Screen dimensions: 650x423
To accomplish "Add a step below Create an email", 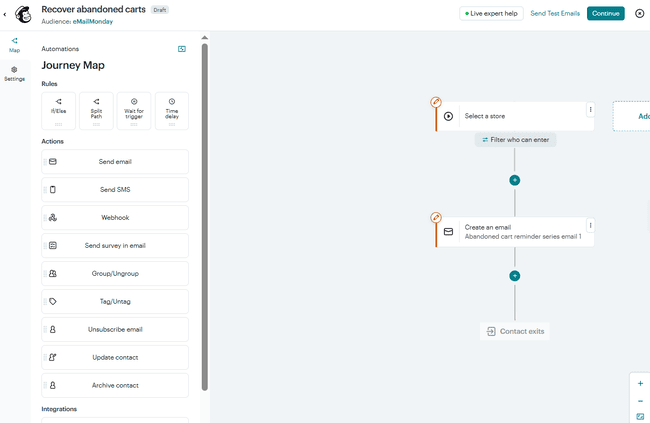I will pyautogui.click(x=515, y=275).
